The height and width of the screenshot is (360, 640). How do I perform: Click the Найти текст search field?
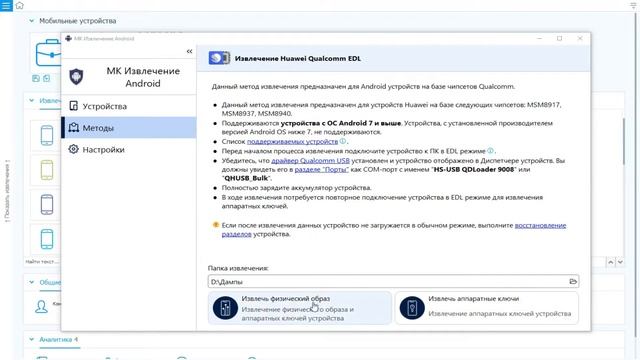[42, 262]
